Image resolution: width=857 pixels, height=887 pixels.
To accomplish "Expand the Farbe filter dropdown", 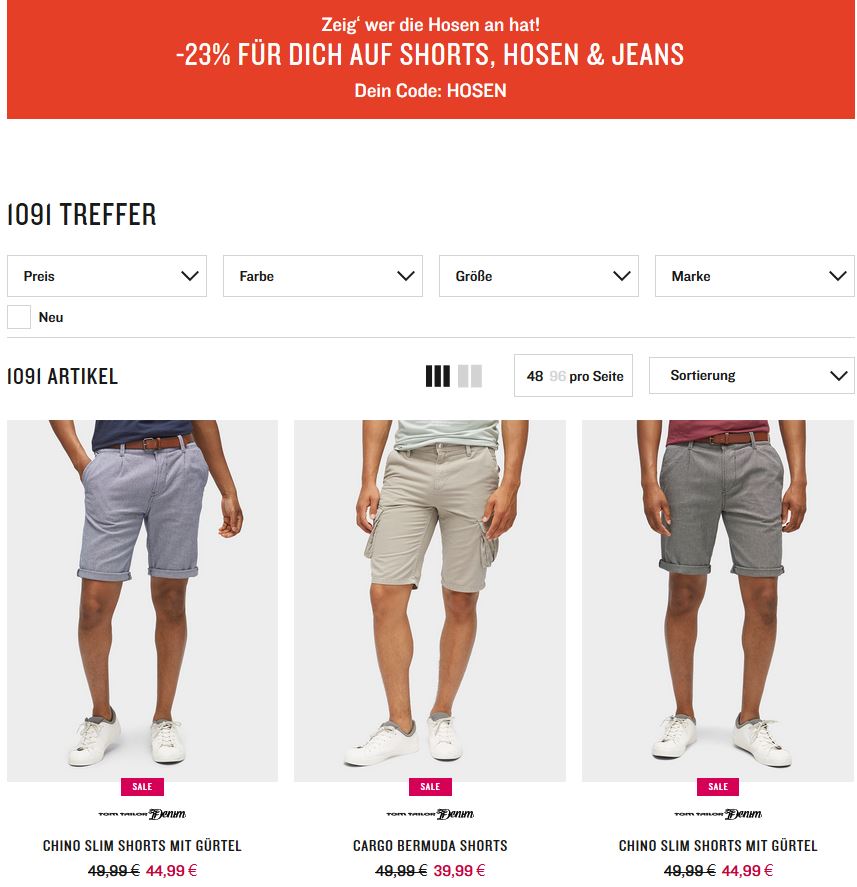I will 323,276.
